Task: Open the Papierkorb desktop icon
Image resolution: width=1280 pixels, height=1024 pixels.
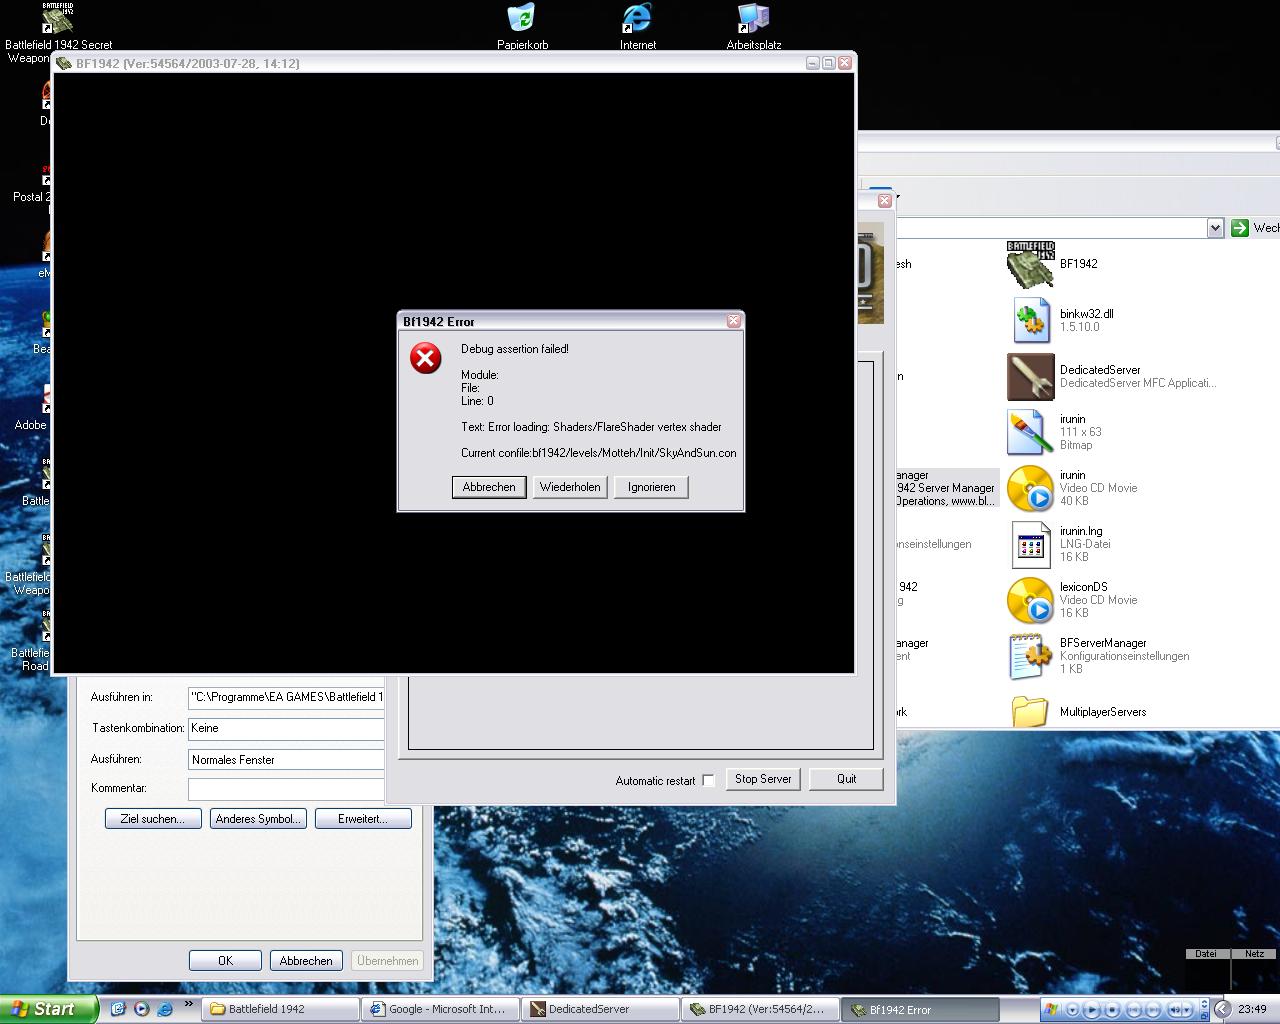Action: (521, 18)
